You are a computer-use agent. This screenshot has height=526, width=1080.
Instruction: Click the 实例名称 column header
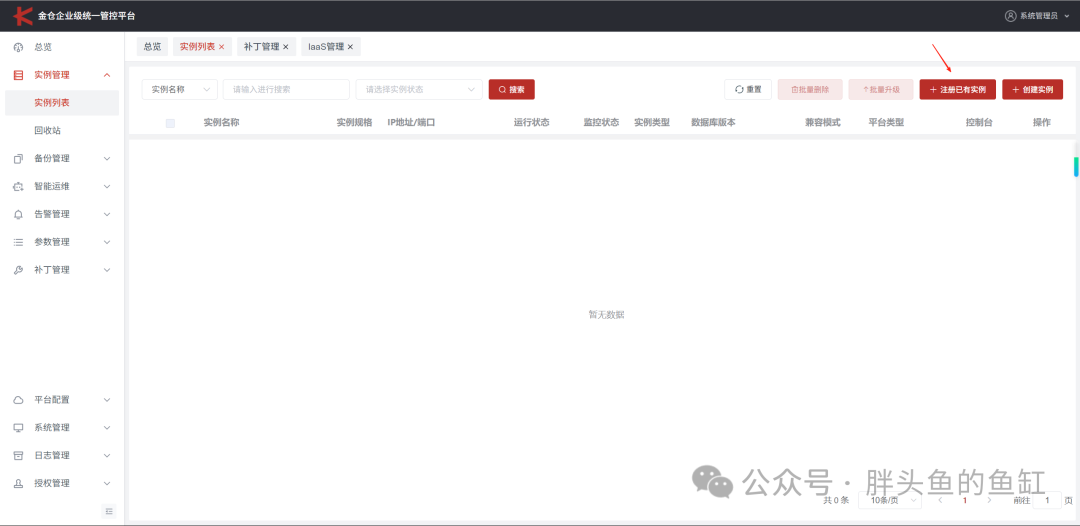tap(221, 123)
